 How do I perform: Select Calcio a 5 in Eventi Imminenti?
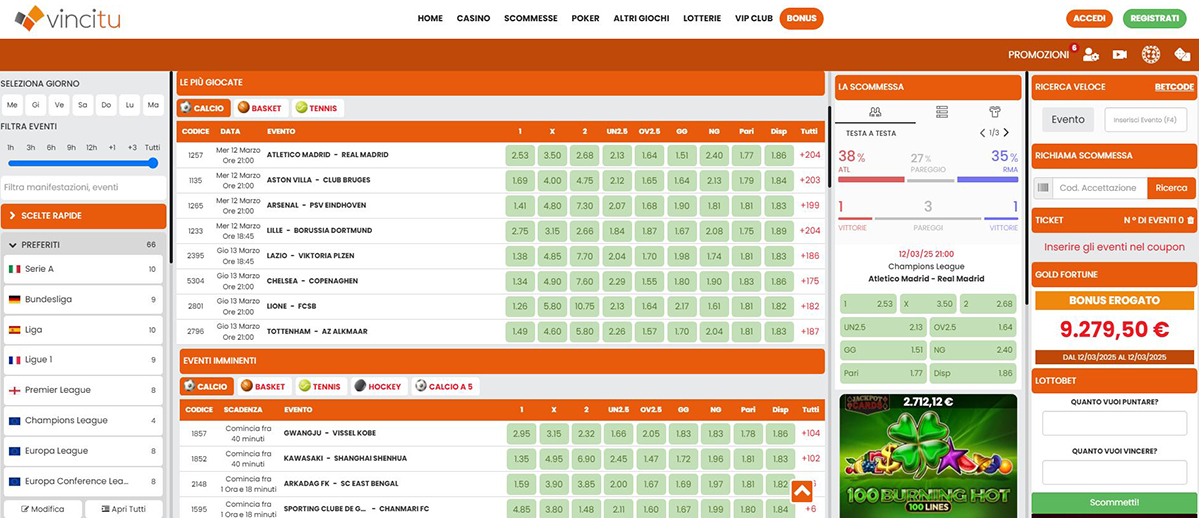coord(445,386)
